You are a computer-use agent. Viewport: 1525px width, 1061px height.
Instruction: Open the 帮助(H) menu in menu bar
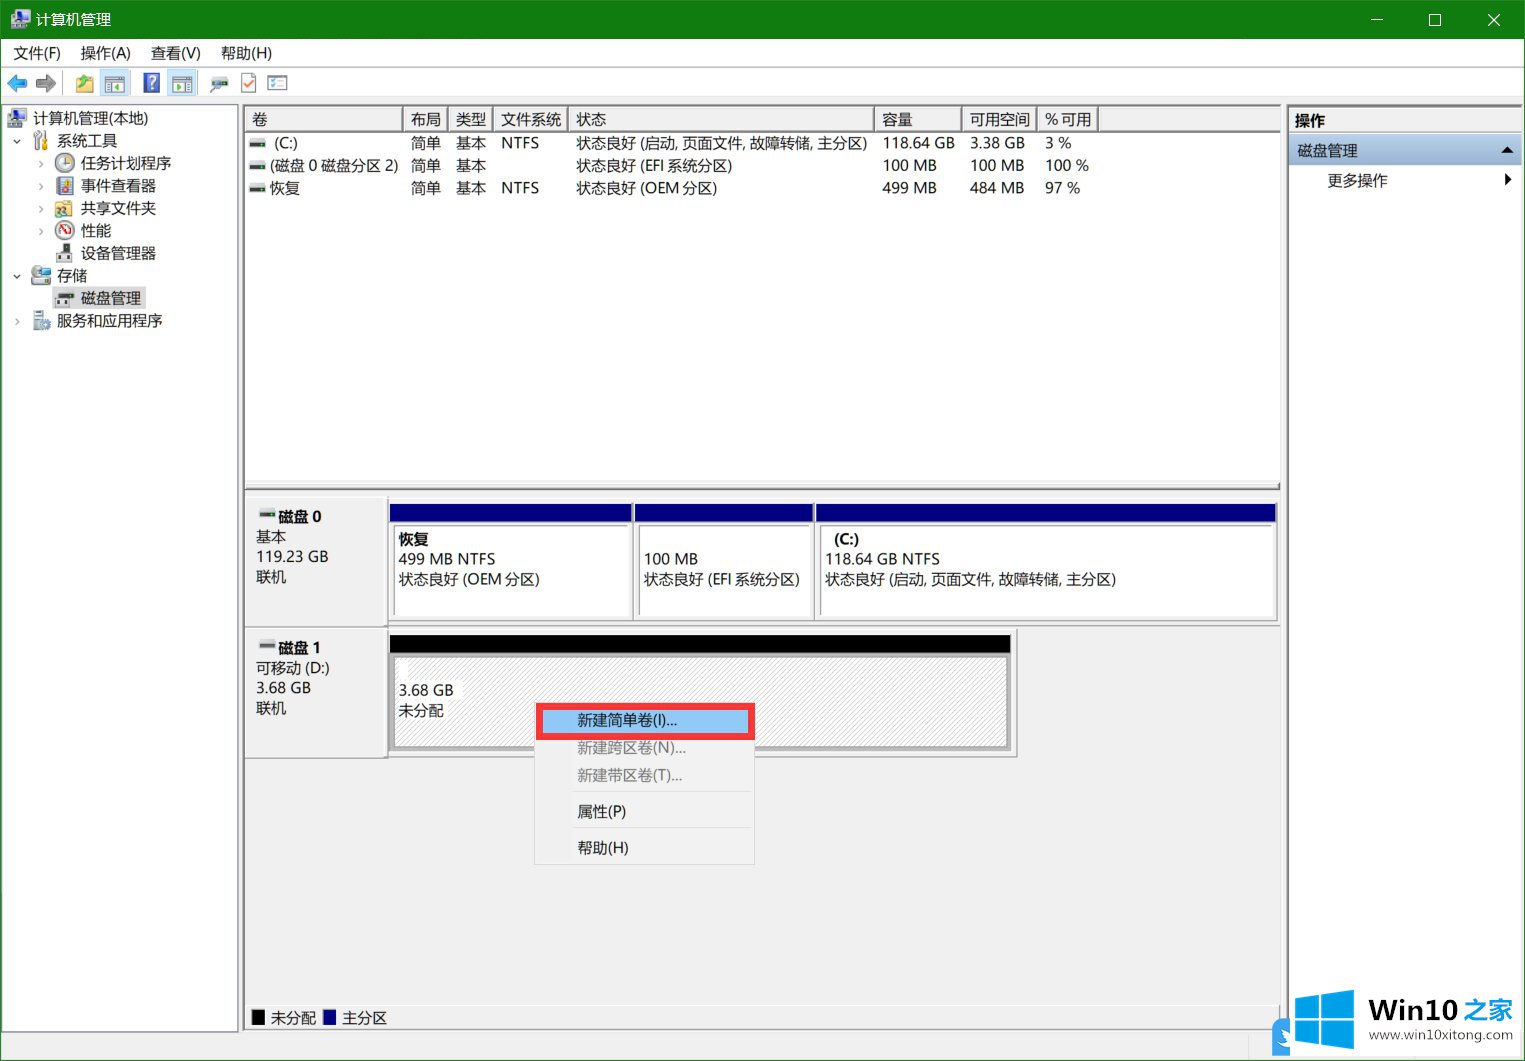pos(246,53)
